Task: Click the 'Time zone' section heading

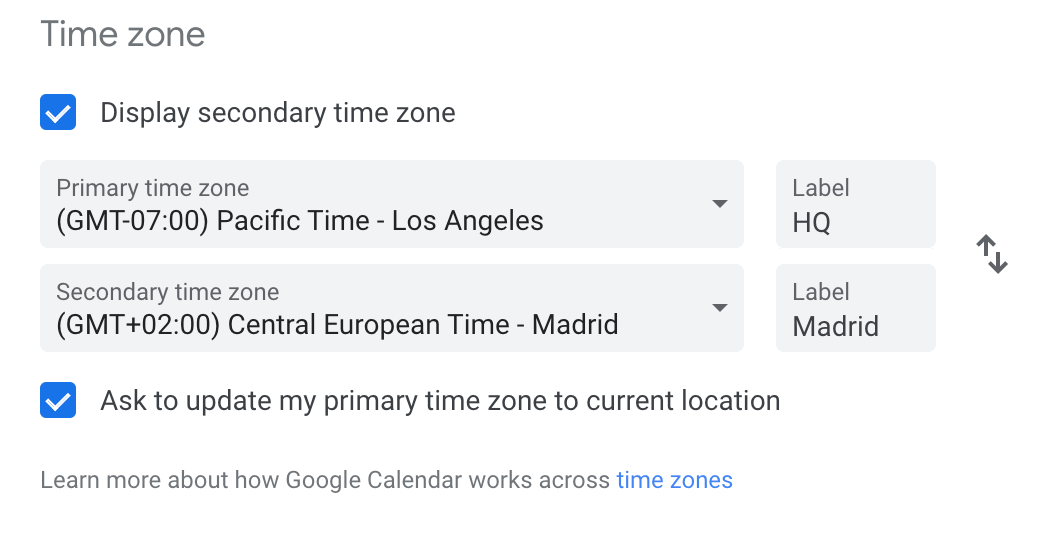Action: tap(123, 34)
